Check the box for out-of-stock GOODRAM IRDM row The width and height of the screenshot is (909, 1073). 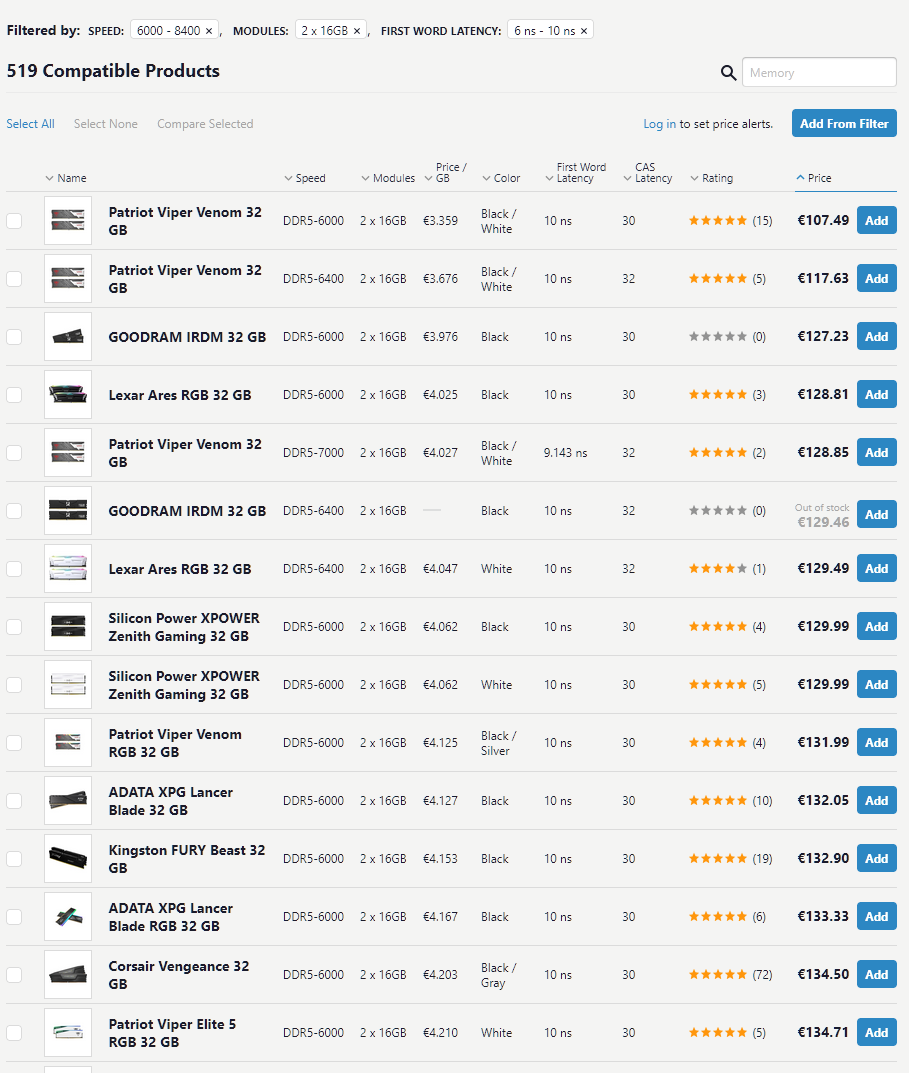pyautogui.click(x=14, y=510)
